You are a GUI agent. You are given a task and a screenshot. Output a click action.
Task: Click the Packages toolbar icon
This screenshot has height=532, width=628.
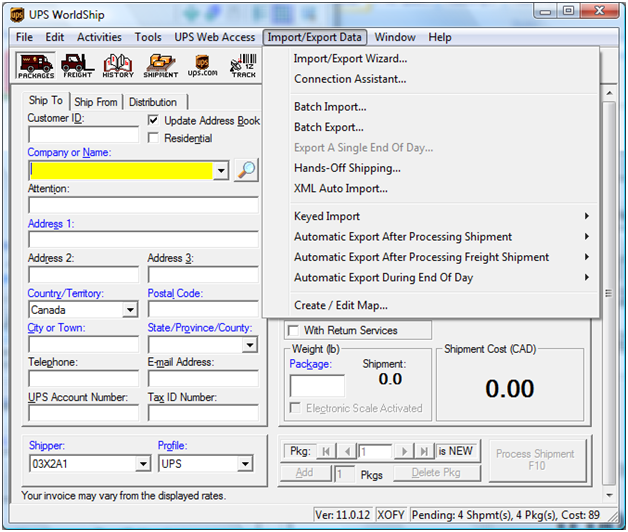[36, 67]
